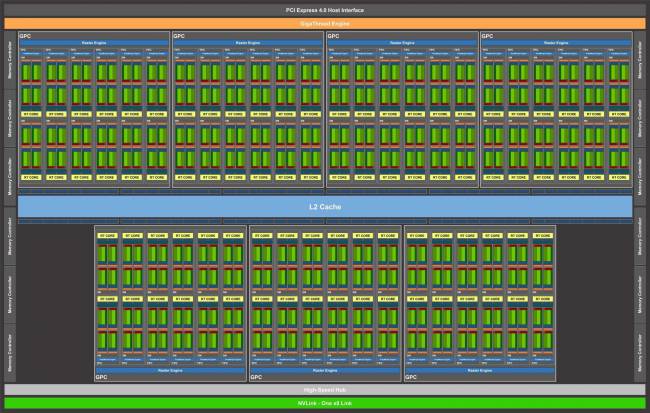Click the fifth Memory Controller on the right edge
Viewport: 650px width, 413px height.
pos(640,294)
